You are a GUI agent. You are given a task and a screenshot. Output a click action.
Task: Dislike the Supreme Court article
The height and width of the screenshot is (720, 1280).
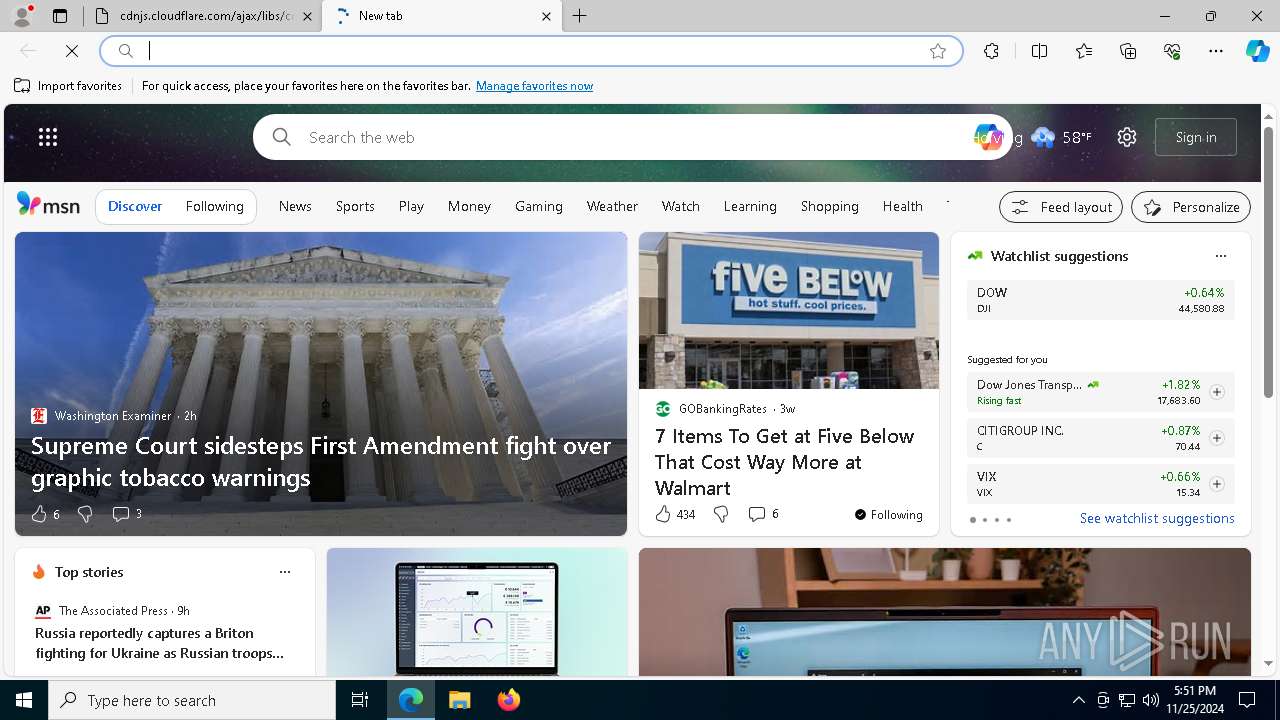click(x=85, y=514)
